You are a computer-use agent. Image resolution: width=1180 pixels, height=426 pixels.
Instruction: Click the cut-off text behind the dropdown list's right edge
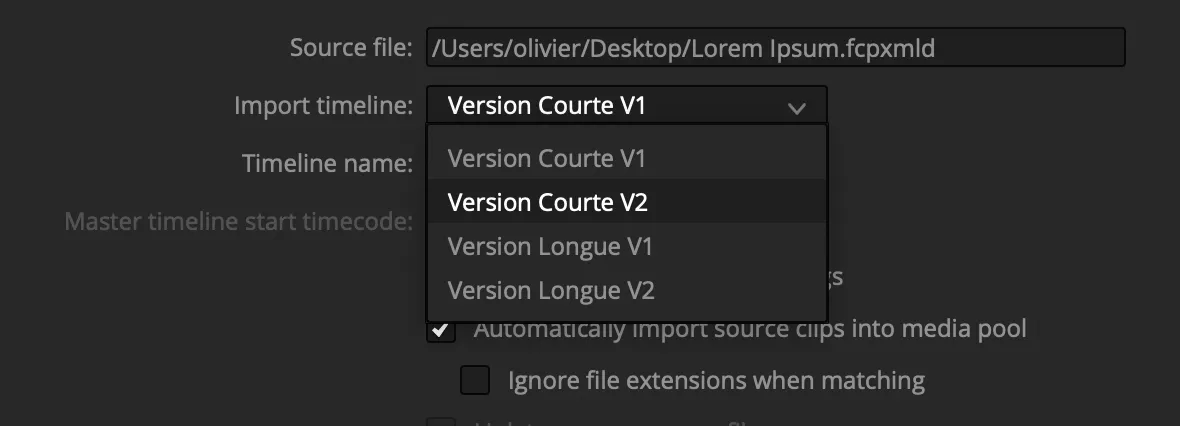tap(836, 277)
